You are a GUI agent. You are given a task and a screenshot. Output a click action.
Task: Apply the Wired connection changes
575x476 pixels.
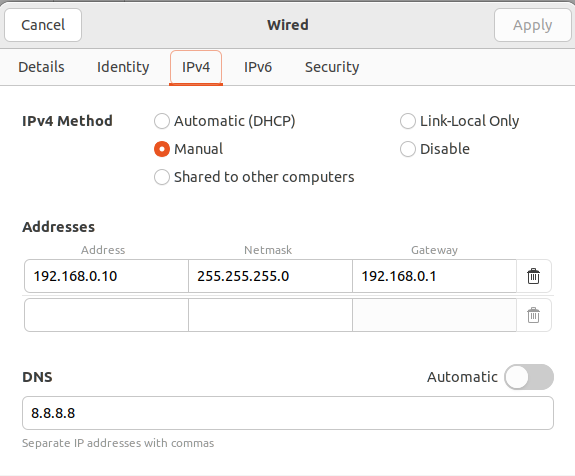pos(532,25)
